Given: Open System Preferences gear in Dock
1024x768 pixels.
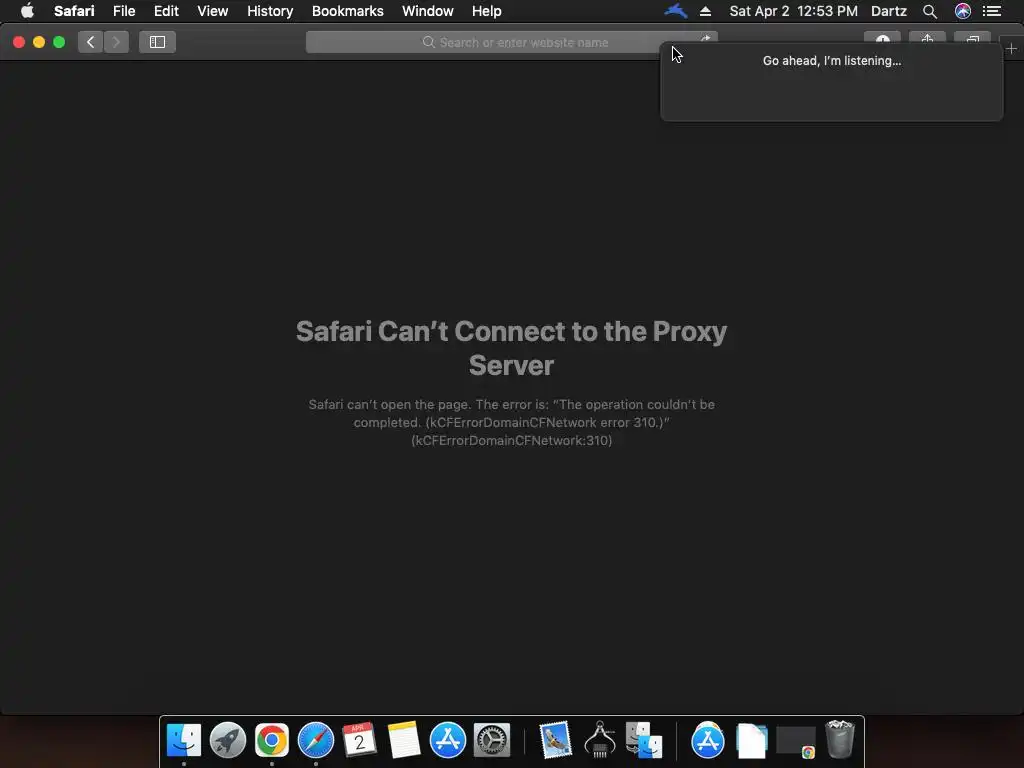Looking at the screenshot, I should 491,740.
